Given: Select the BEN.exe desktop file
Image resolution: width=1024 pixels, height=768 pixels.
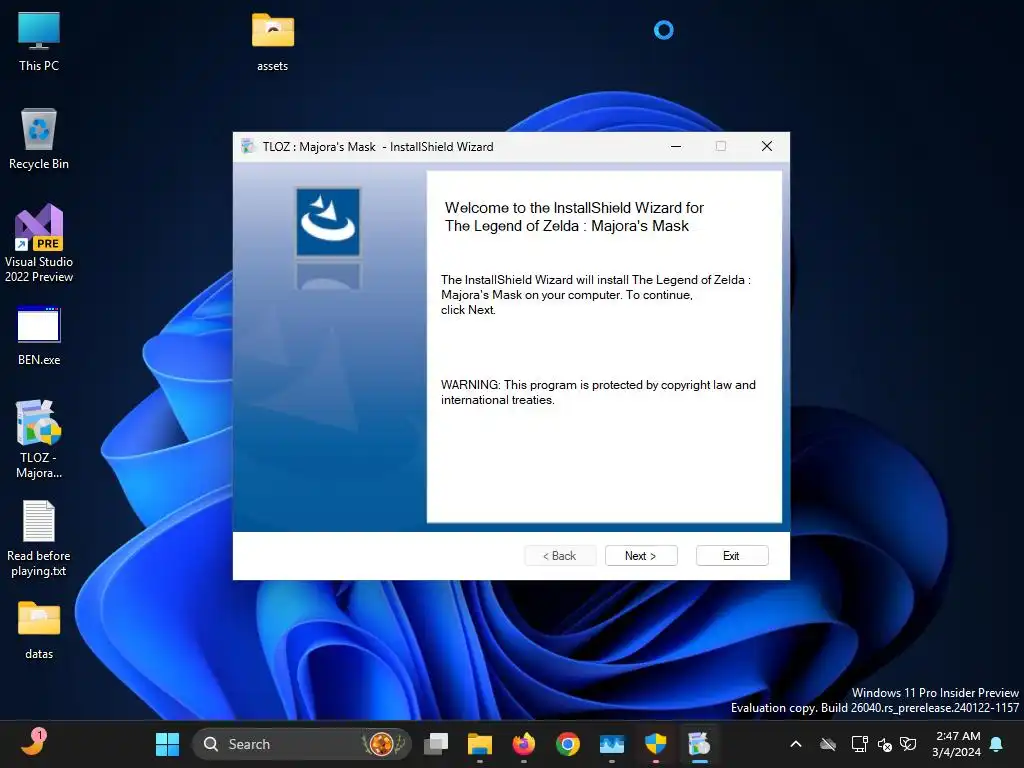Looking at the screenshot, I should (x=39, y=336).
